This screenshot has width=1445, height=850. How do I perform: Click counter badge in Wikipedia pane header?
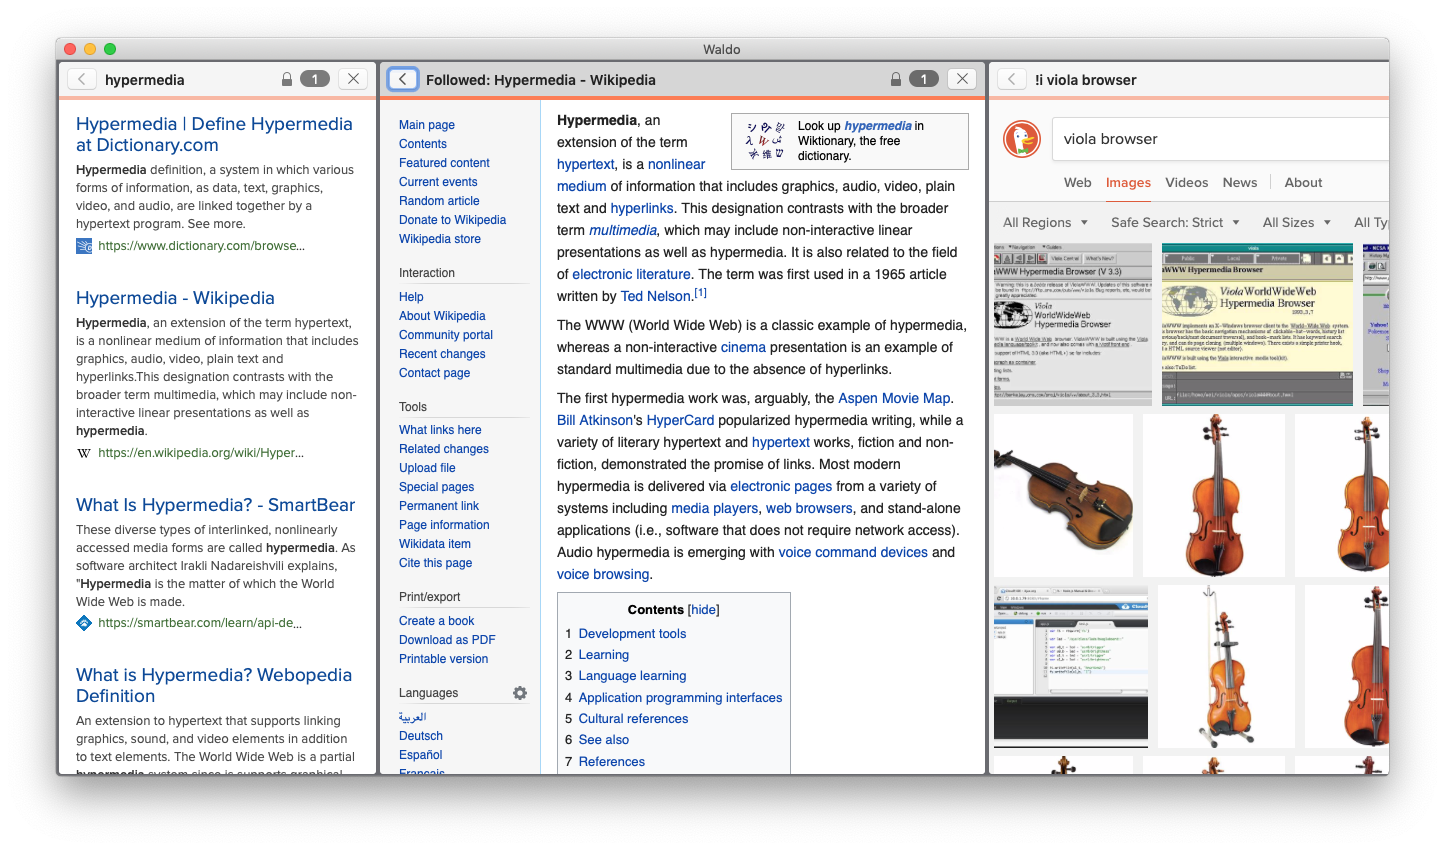coord(924,79)
